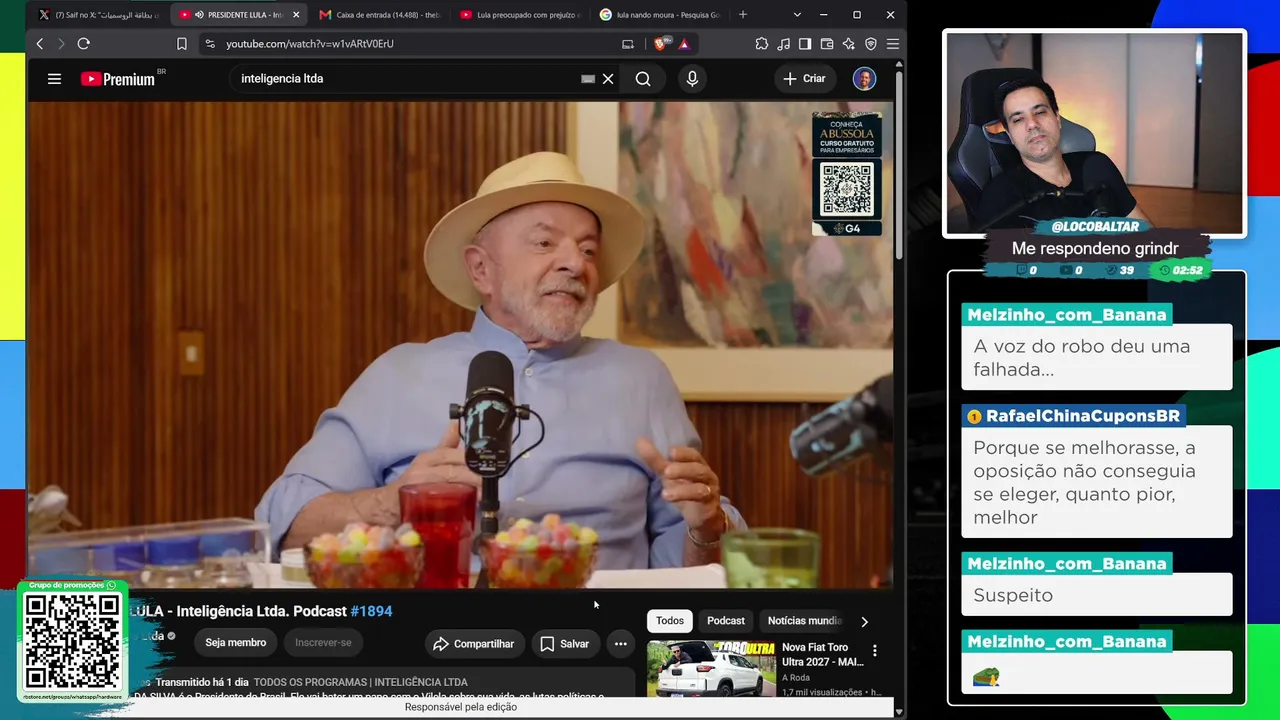Screen dimensions: 1280x720
Task: Open the media control music-note icon
Action: pyautogui.click(x=784, y=44)
